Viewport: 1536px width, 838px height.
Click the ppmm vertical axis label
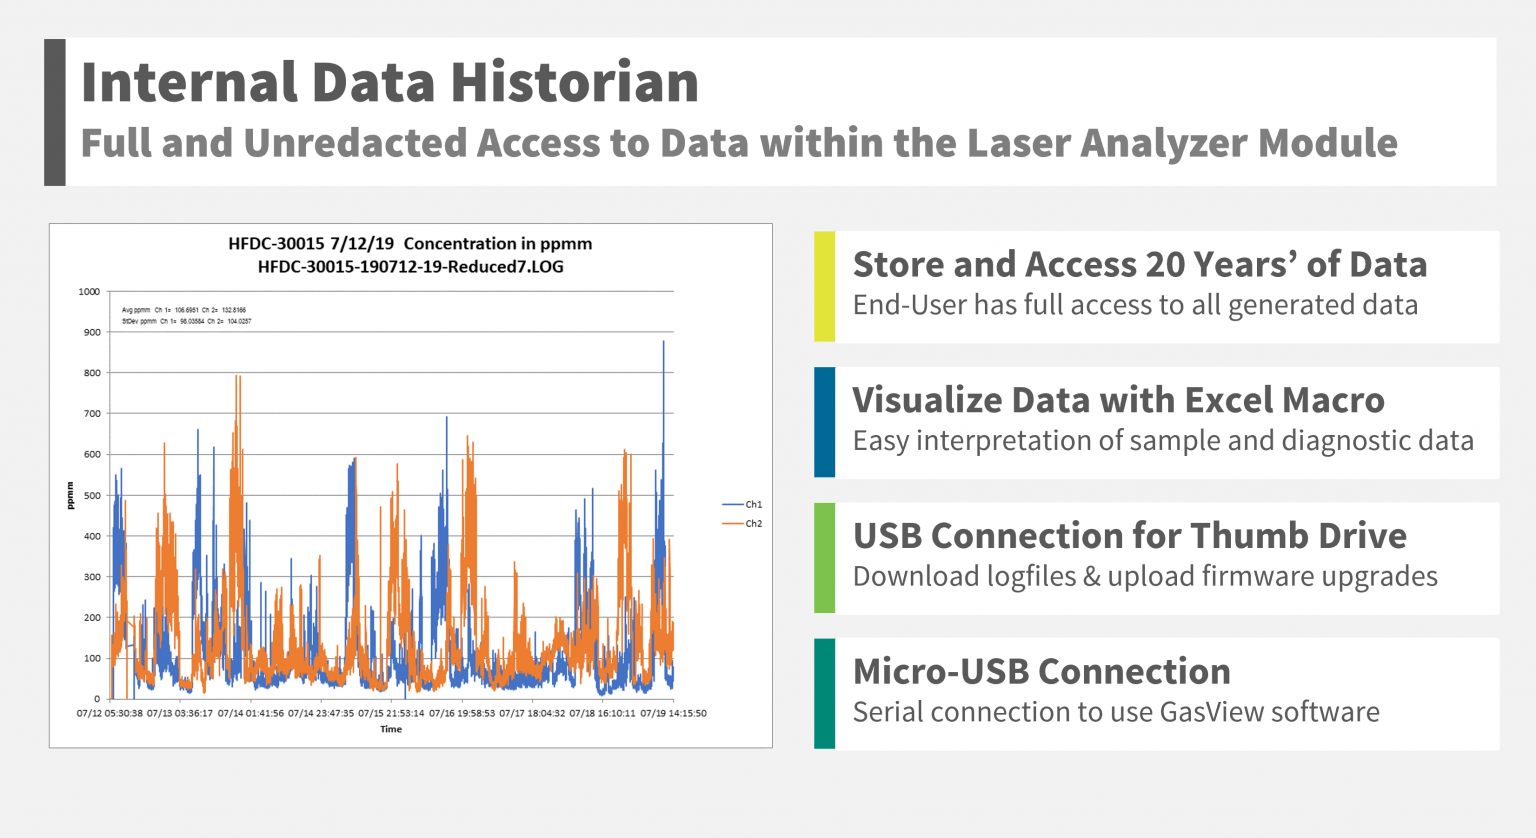[70, 495]
